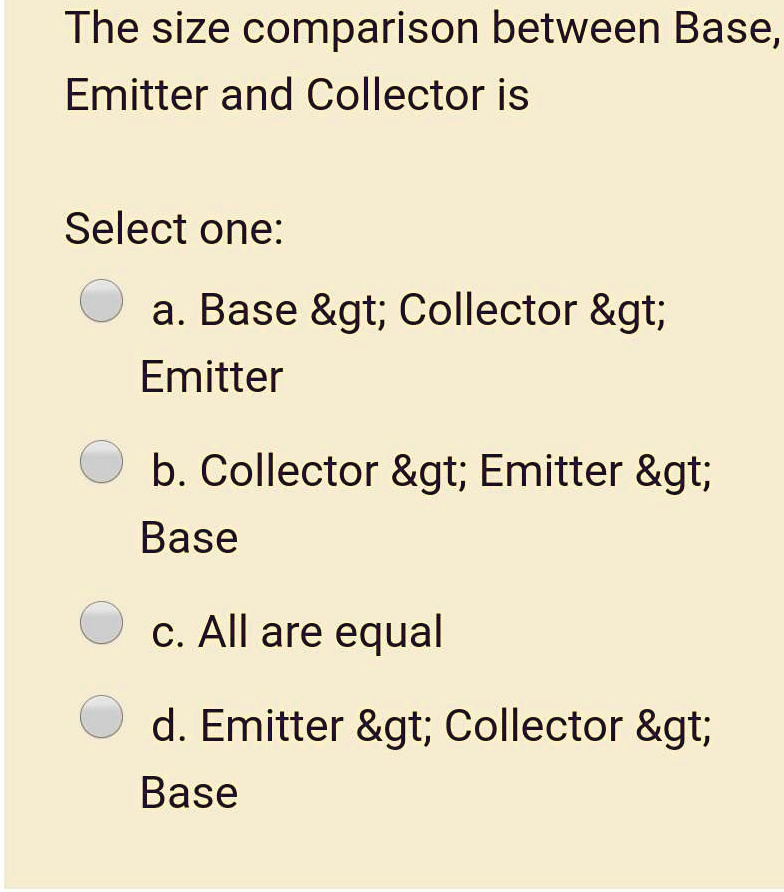Click the unselected circle beside option c

click(100, 620)
